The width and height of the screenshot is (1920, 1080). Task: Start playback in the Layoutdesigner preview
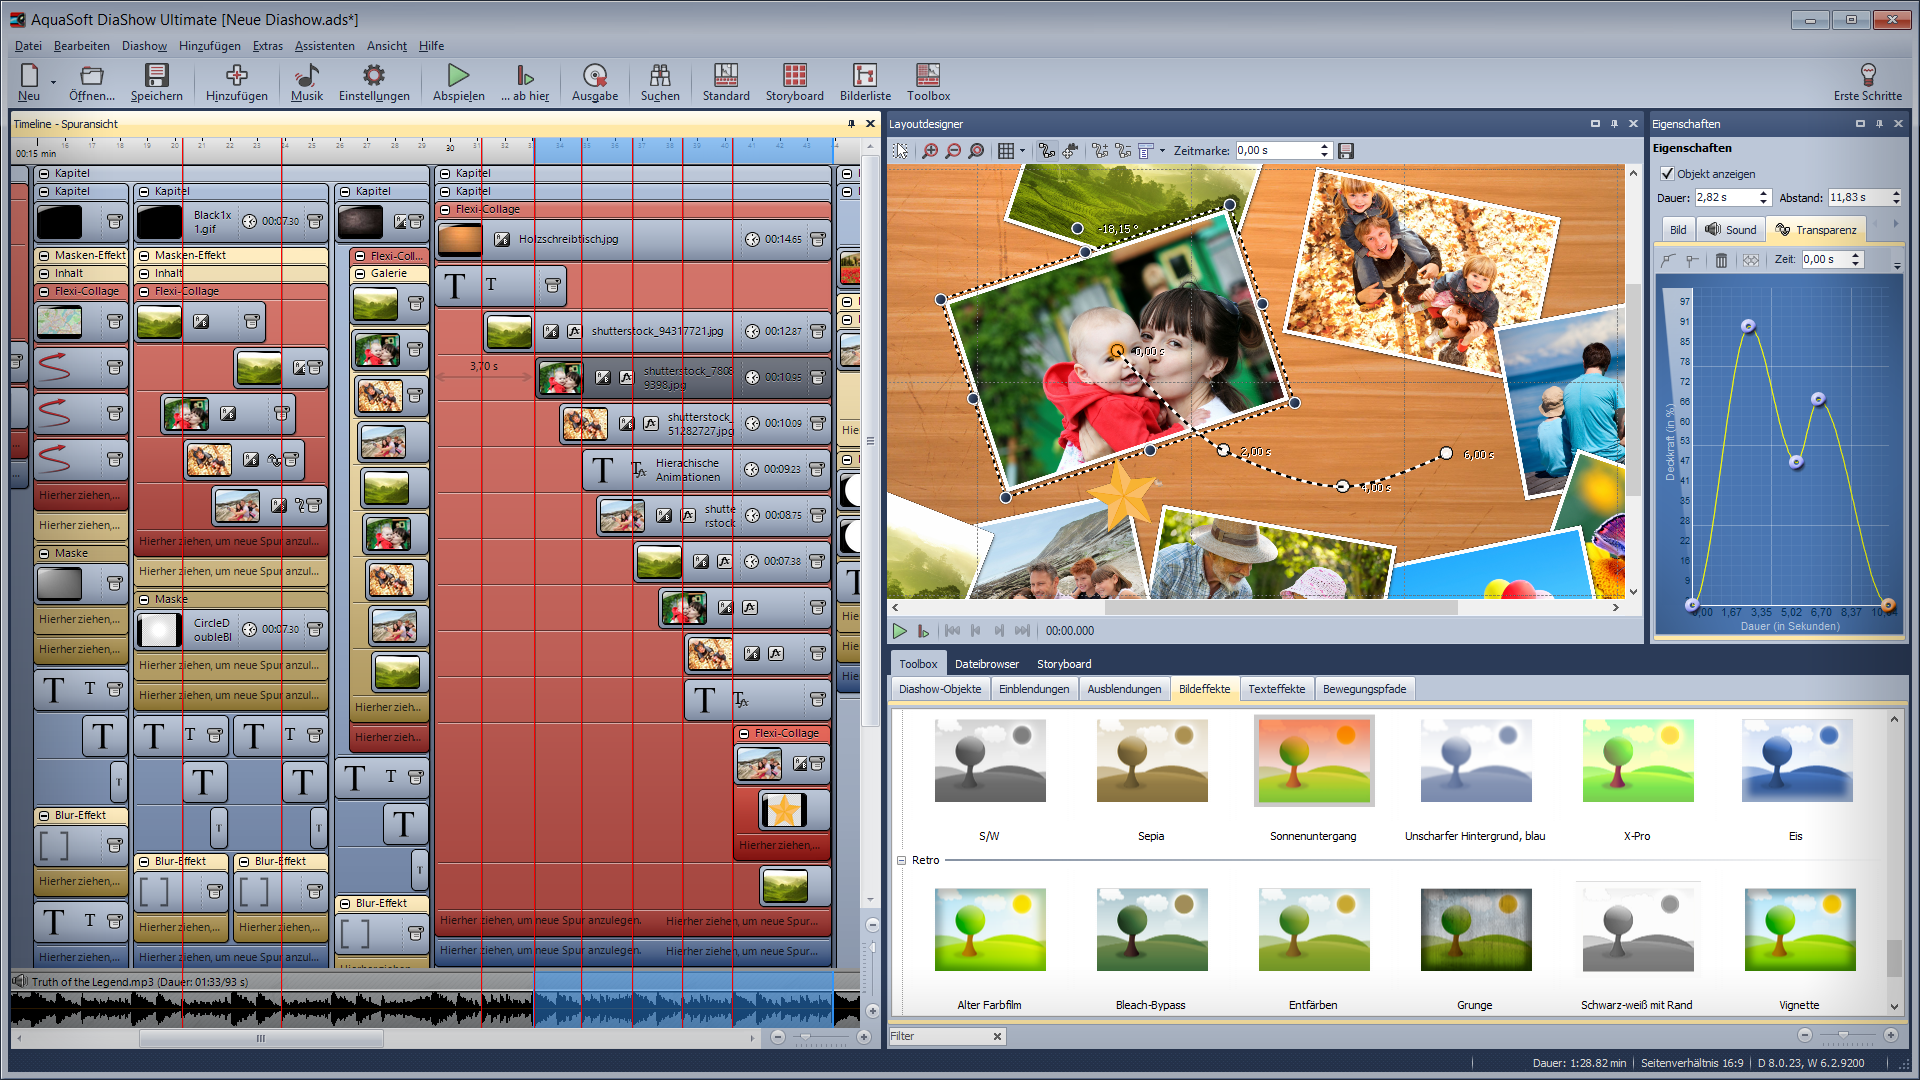click(x=899, y=631)
